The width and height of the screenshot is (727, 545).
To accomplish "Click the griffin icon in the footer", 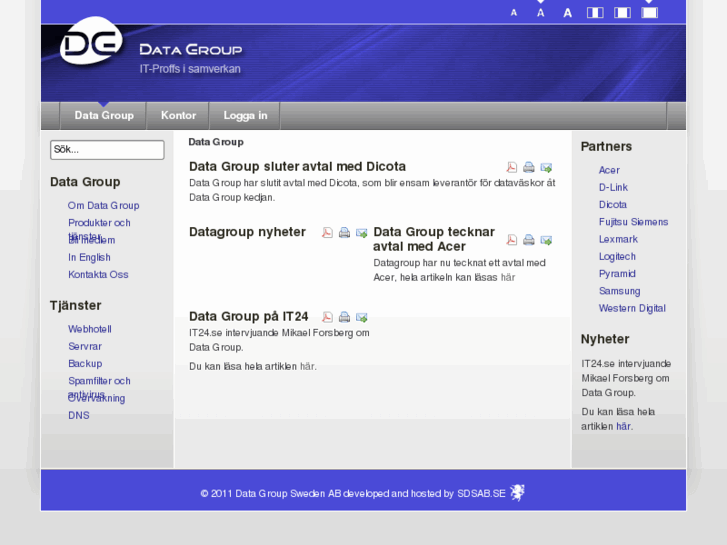I will (x=517, y=492).
